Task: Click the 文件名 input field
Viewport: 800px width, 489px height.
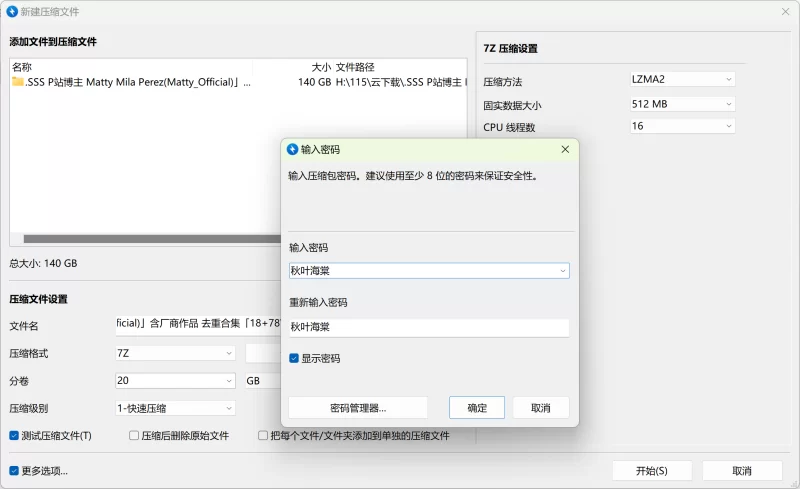Action: pyautogui.click(x=198, y=324)
